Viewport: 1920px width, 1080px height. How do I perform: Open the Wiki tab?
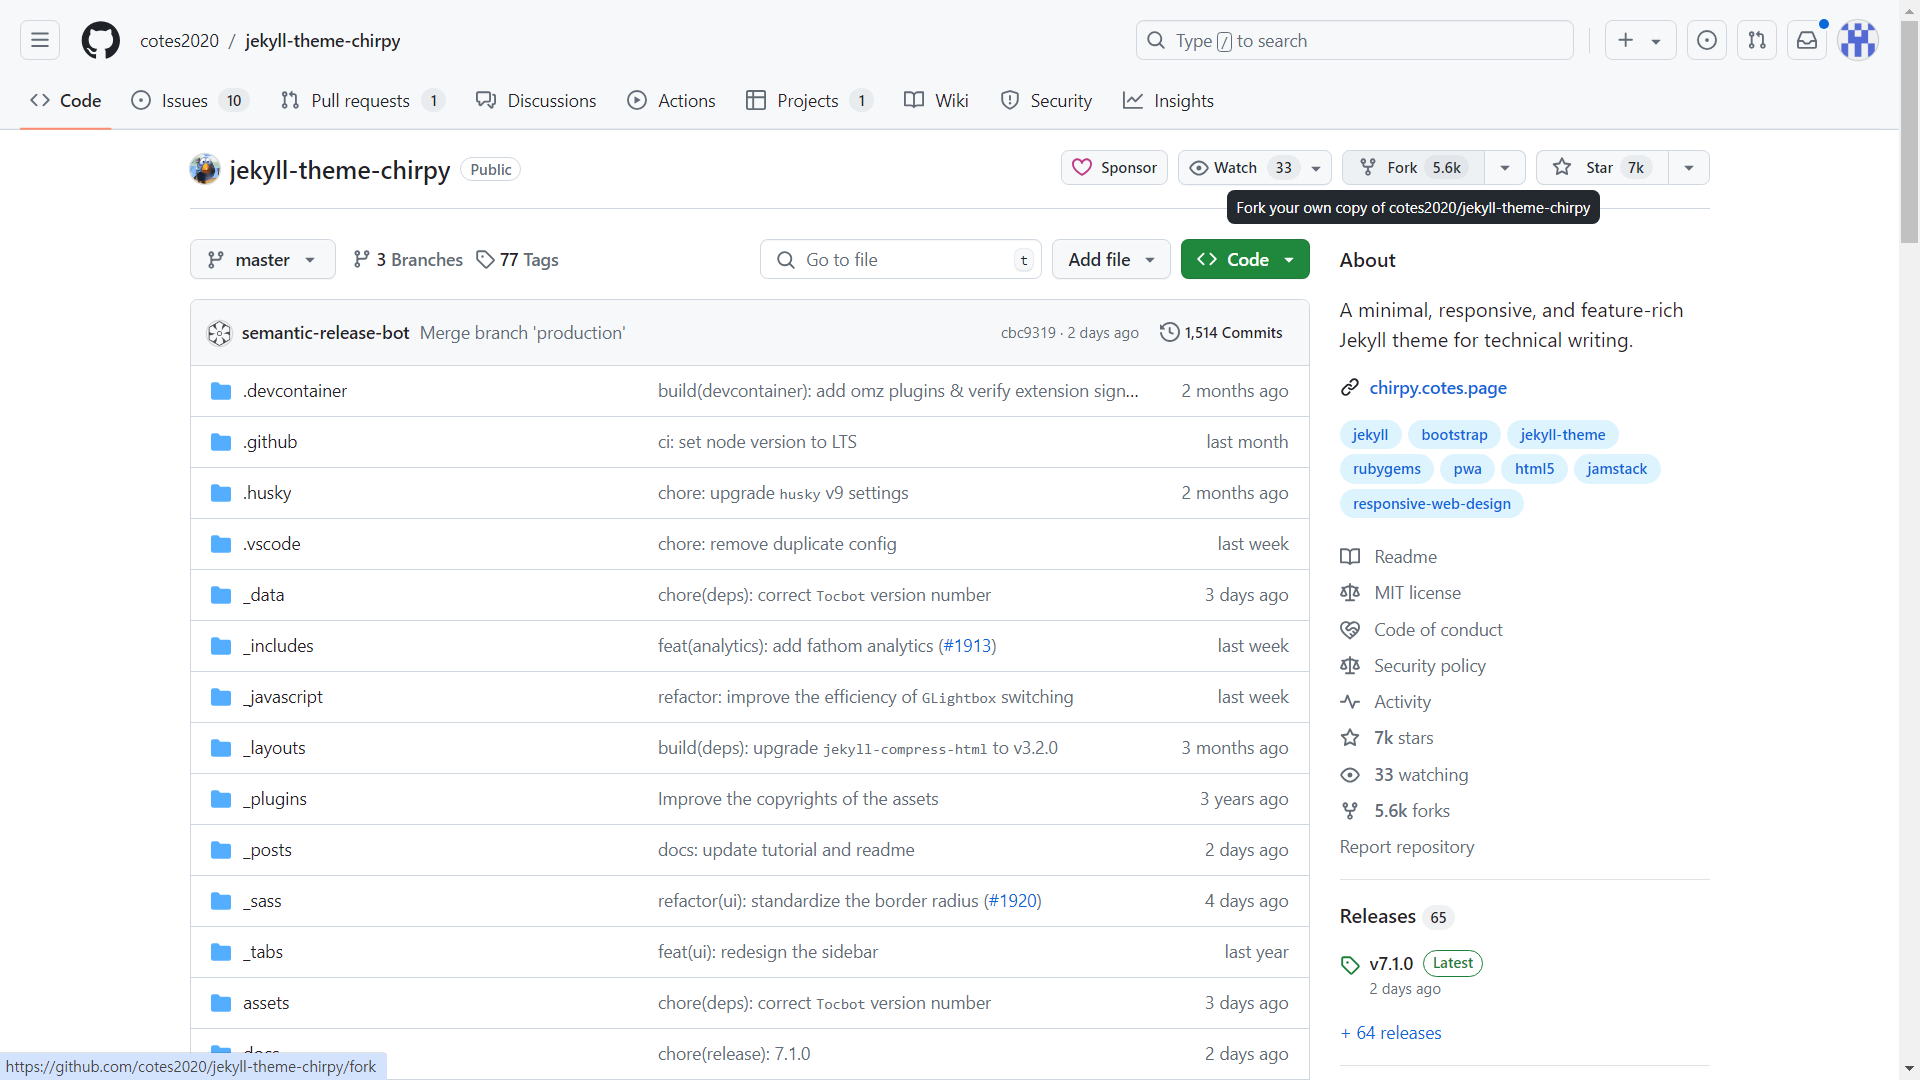click(x=936, y=100)
